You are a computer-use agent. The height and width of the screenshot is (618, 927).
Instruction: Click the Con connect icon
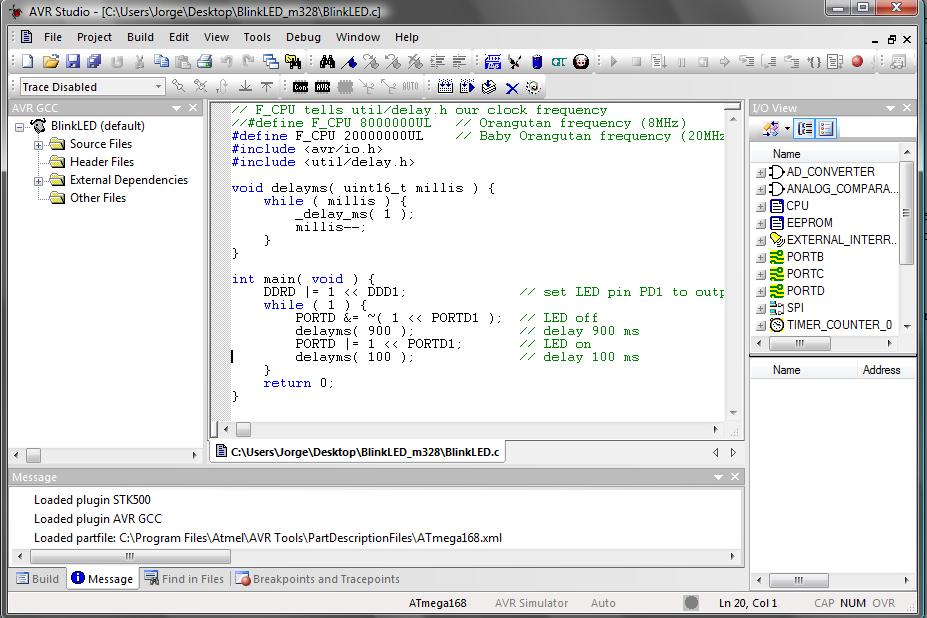coord(300,87)
